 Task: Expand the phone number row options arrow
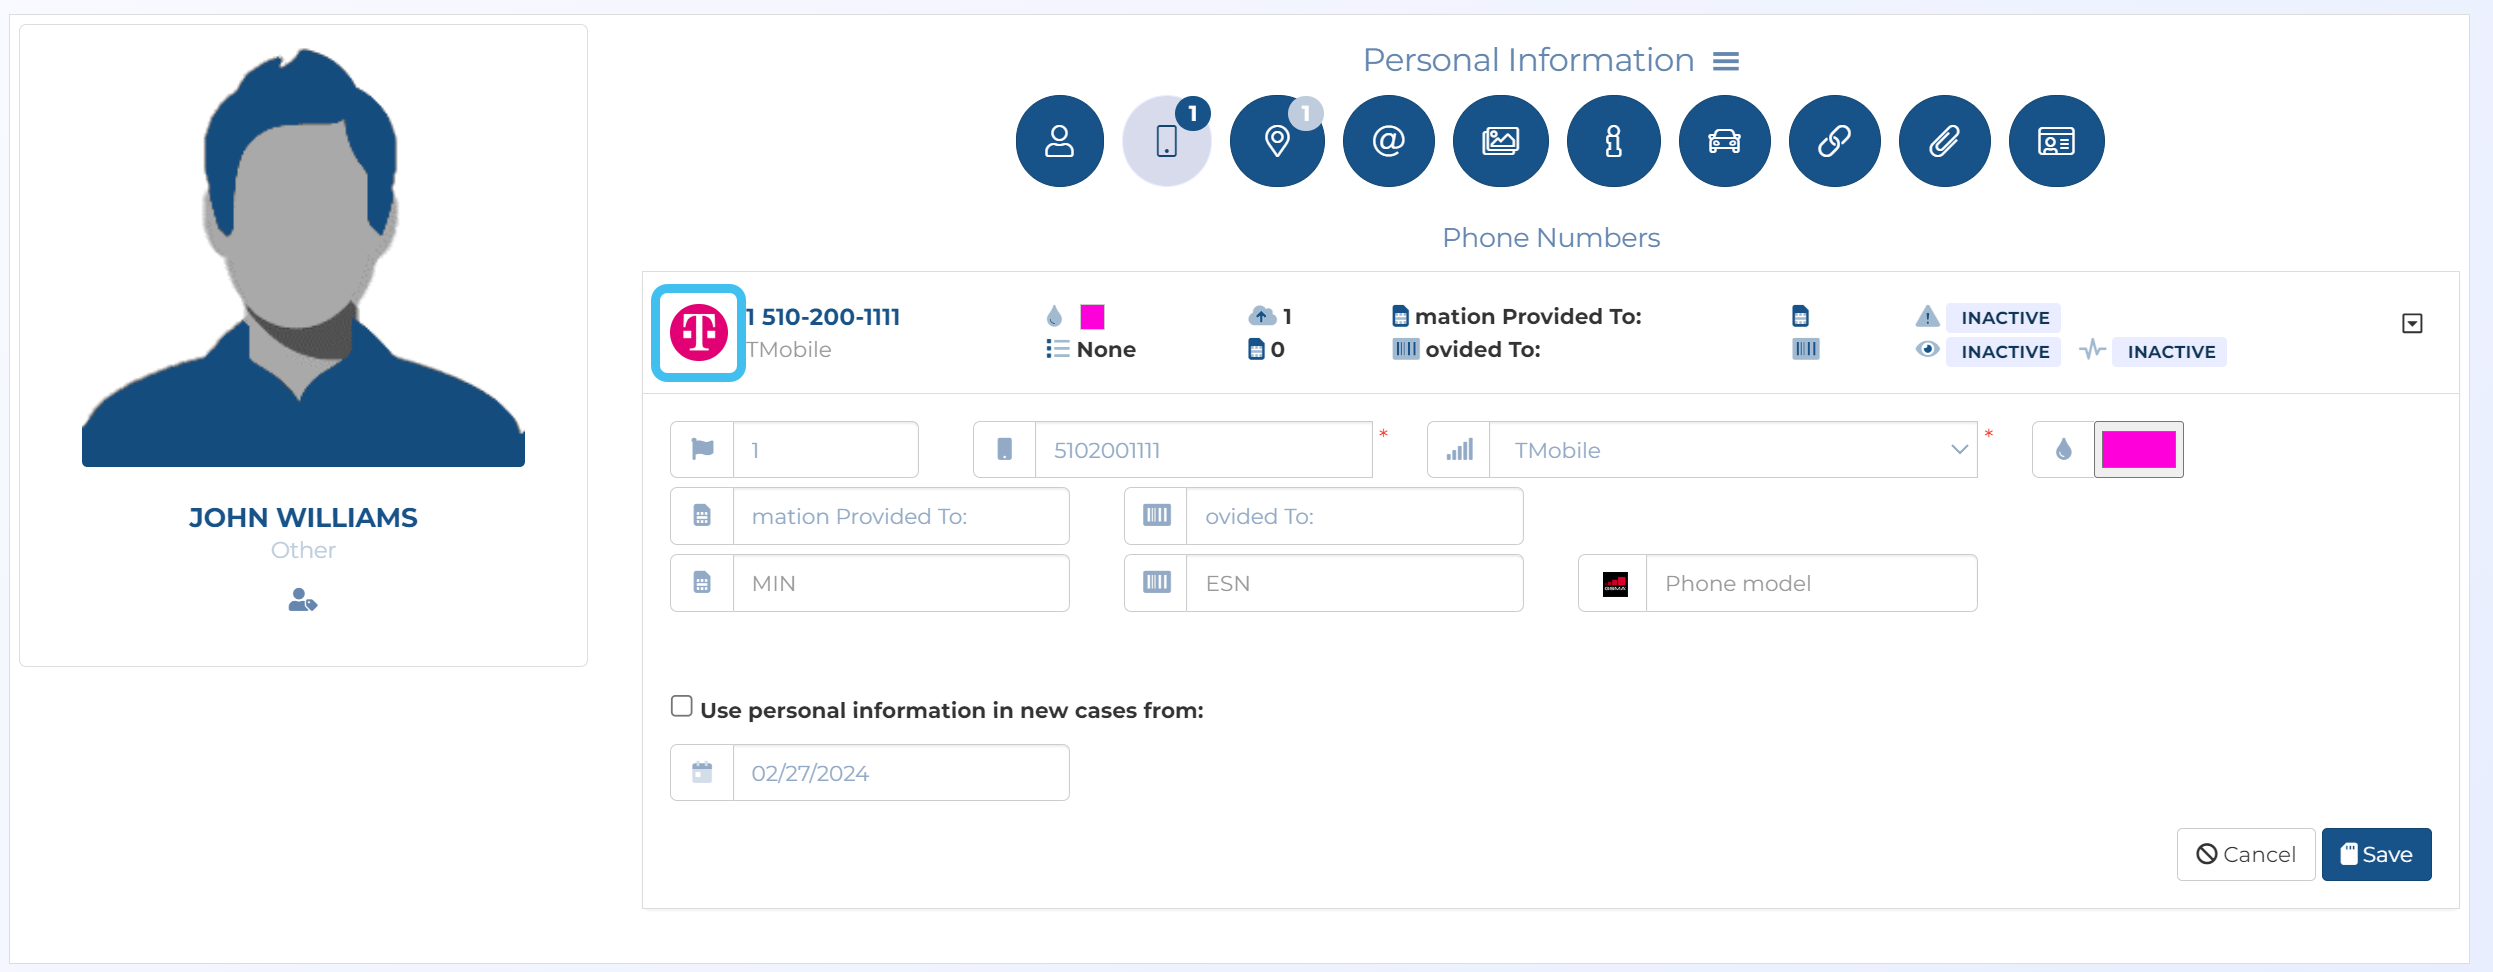(2412, 324)
